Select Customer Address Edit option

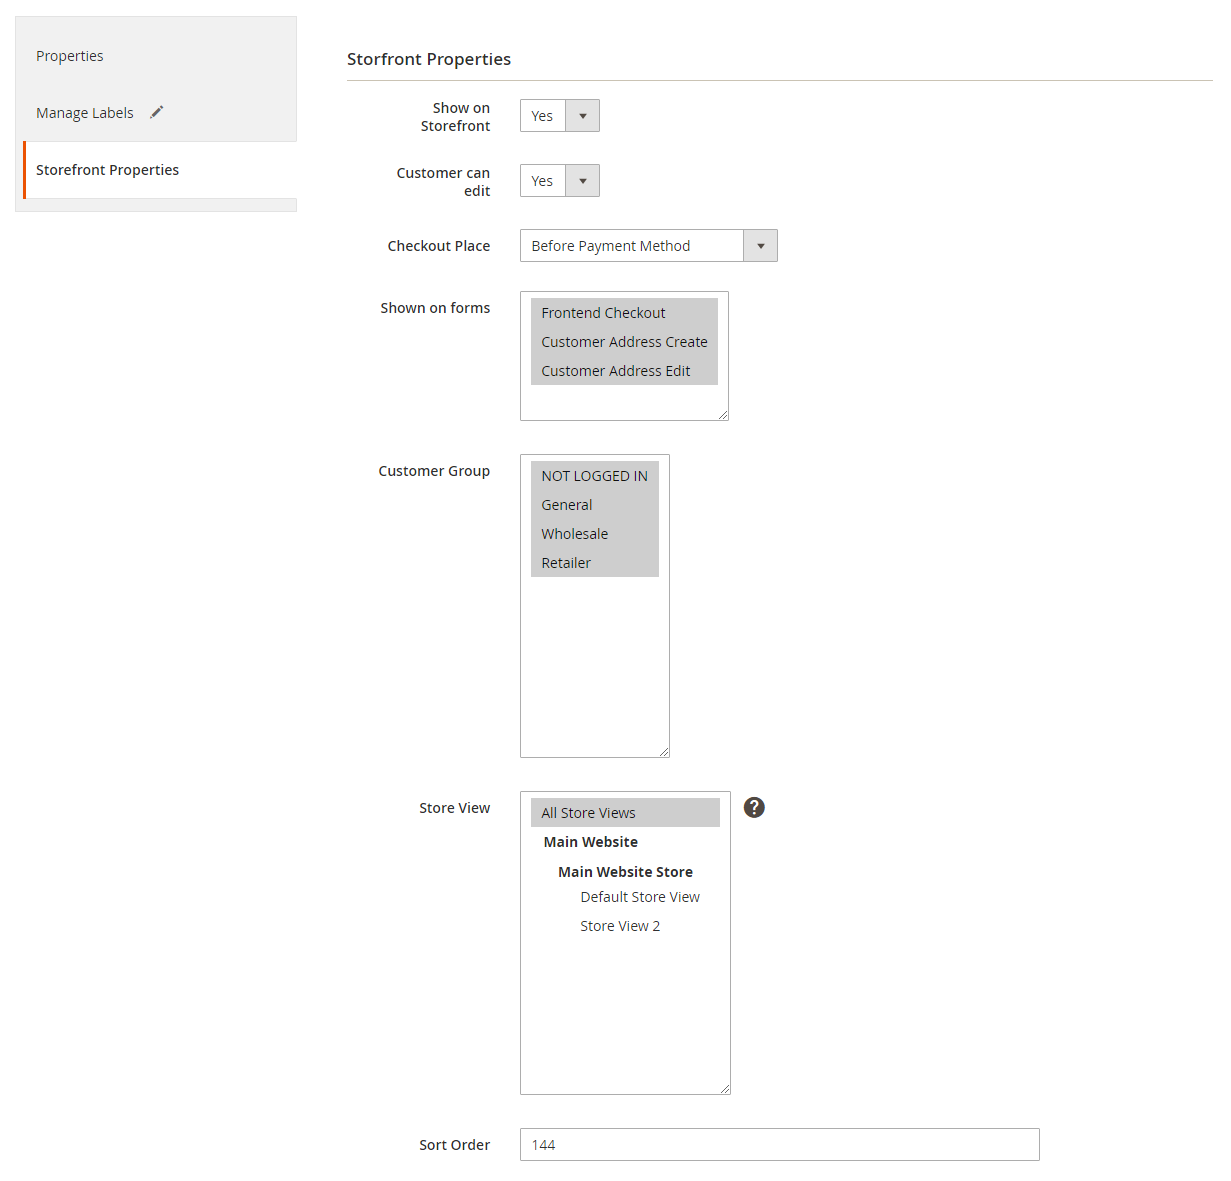[x=624, y=371]
